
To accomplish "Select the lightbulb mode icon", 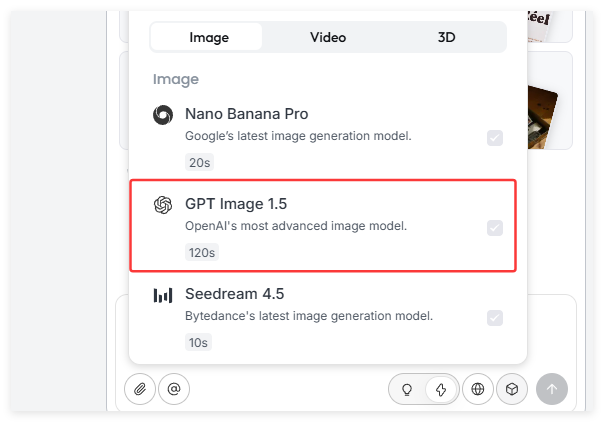I will click(x=407, y=389).
